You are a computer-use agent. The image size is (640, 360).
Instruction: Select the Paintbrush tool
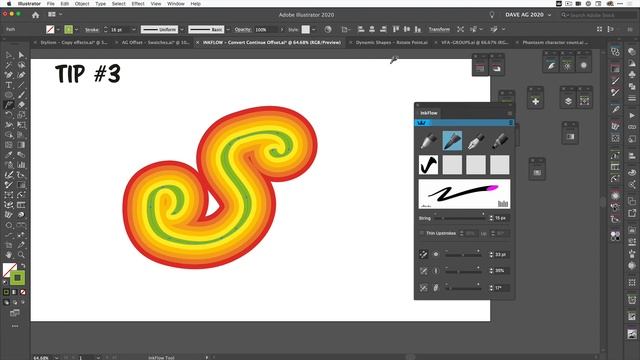point(21,95)
